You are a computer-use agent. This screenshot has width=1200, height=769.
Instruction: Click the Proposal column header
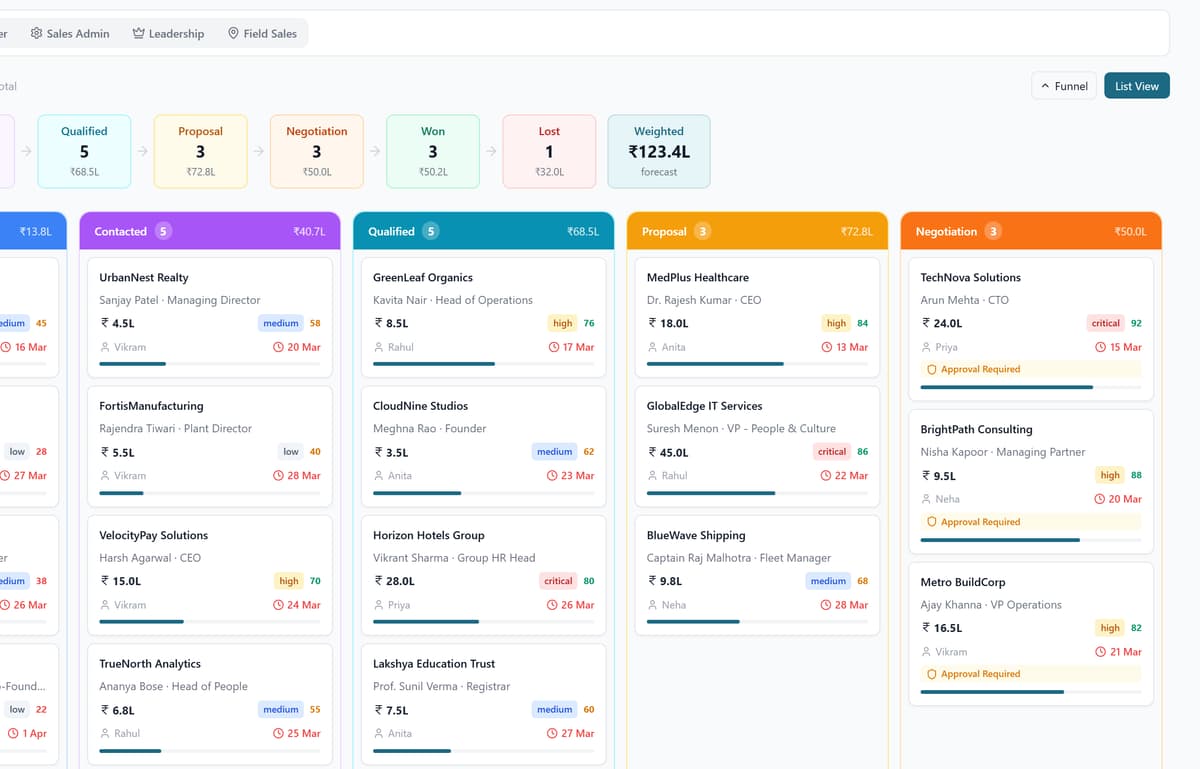pyautogui.click(x=757, y=231)
